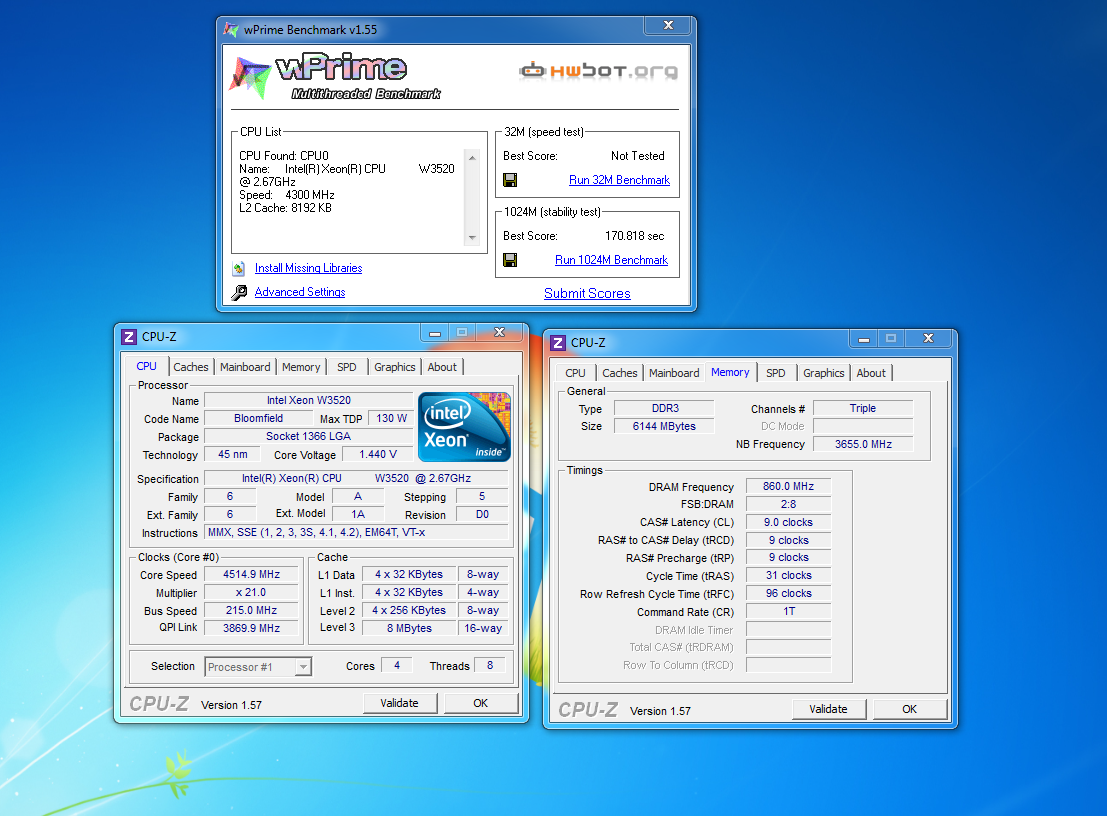Open the Graphics tab in right CPU-Z window
This screenshot has width=1107, height=816.
click(823, 373)
